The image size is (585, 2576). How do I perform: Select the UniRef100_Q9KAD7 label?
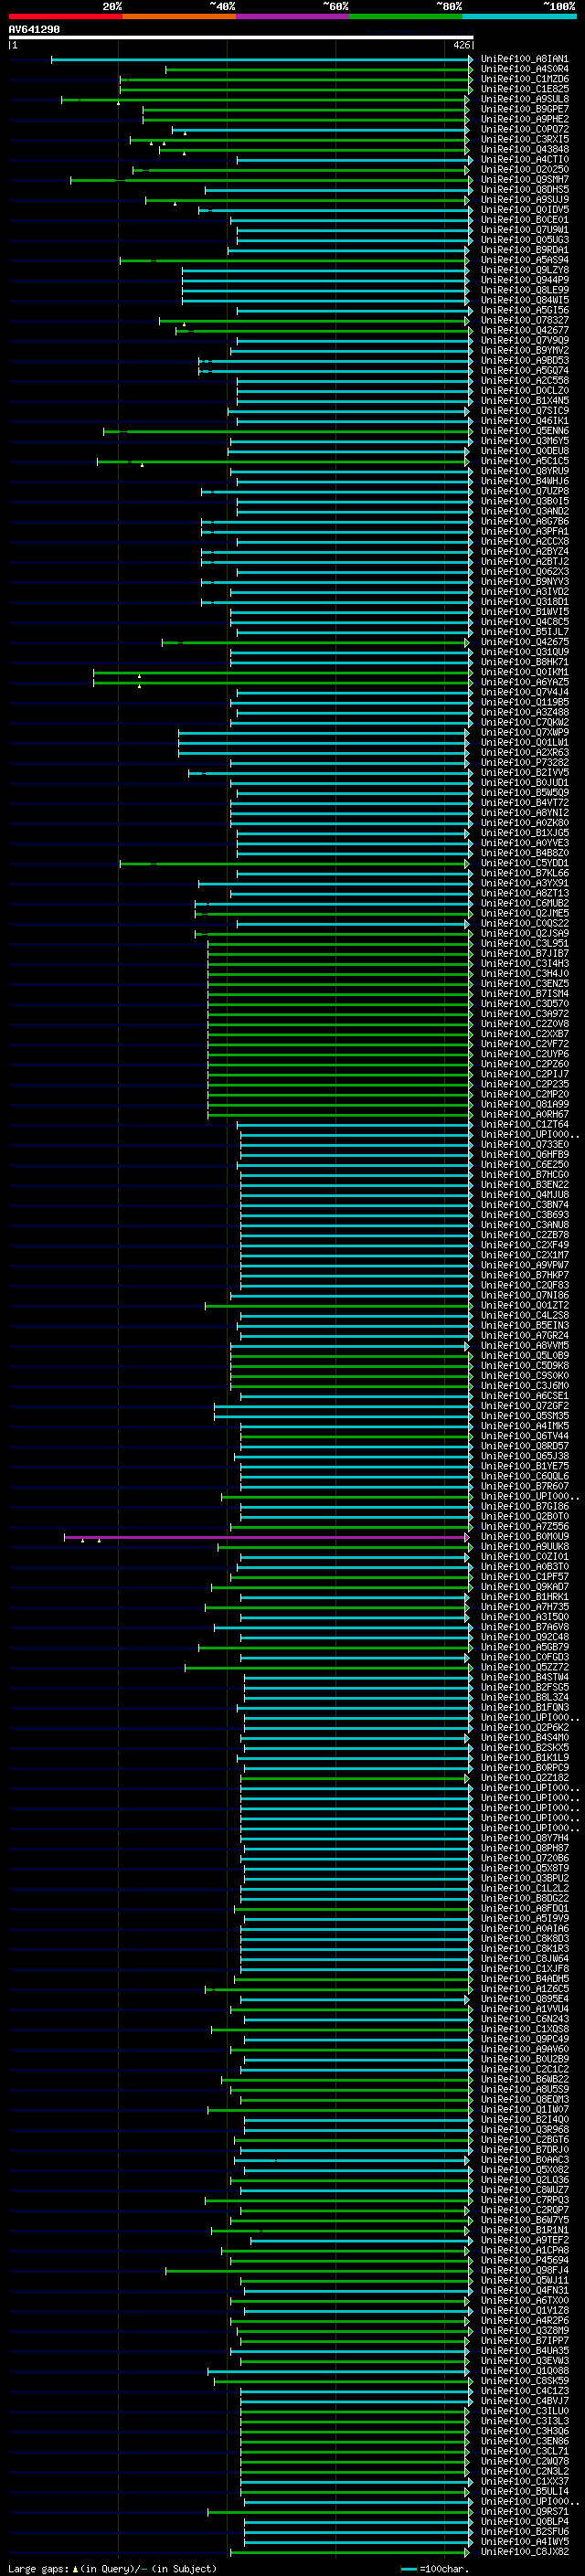click(x=525, y=1586)
